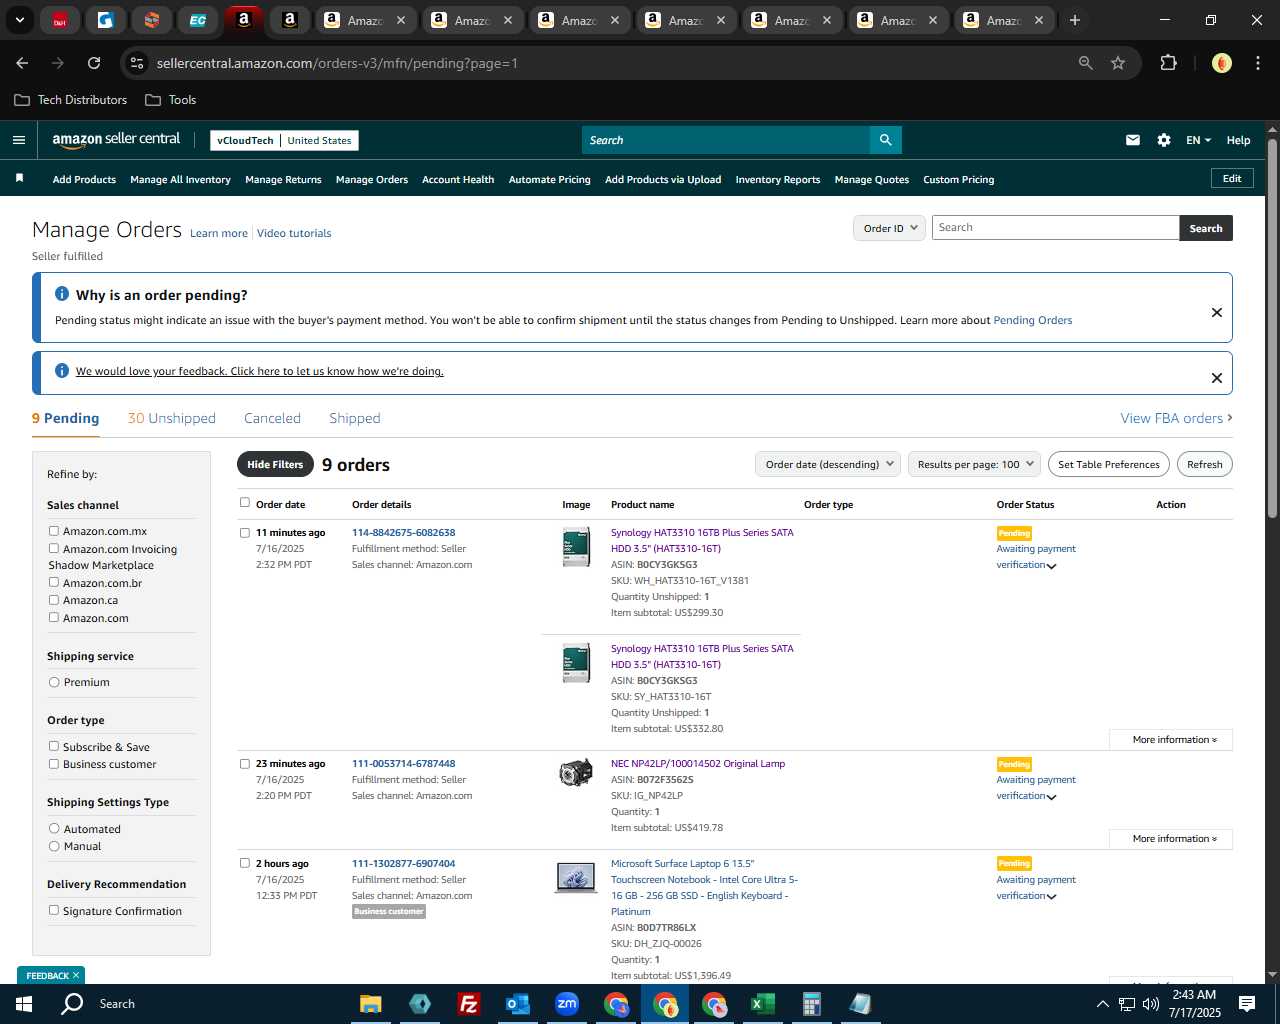Click the search magnifier button in header
This screenshot has height=1024, width=1280.
coord(885,140)
